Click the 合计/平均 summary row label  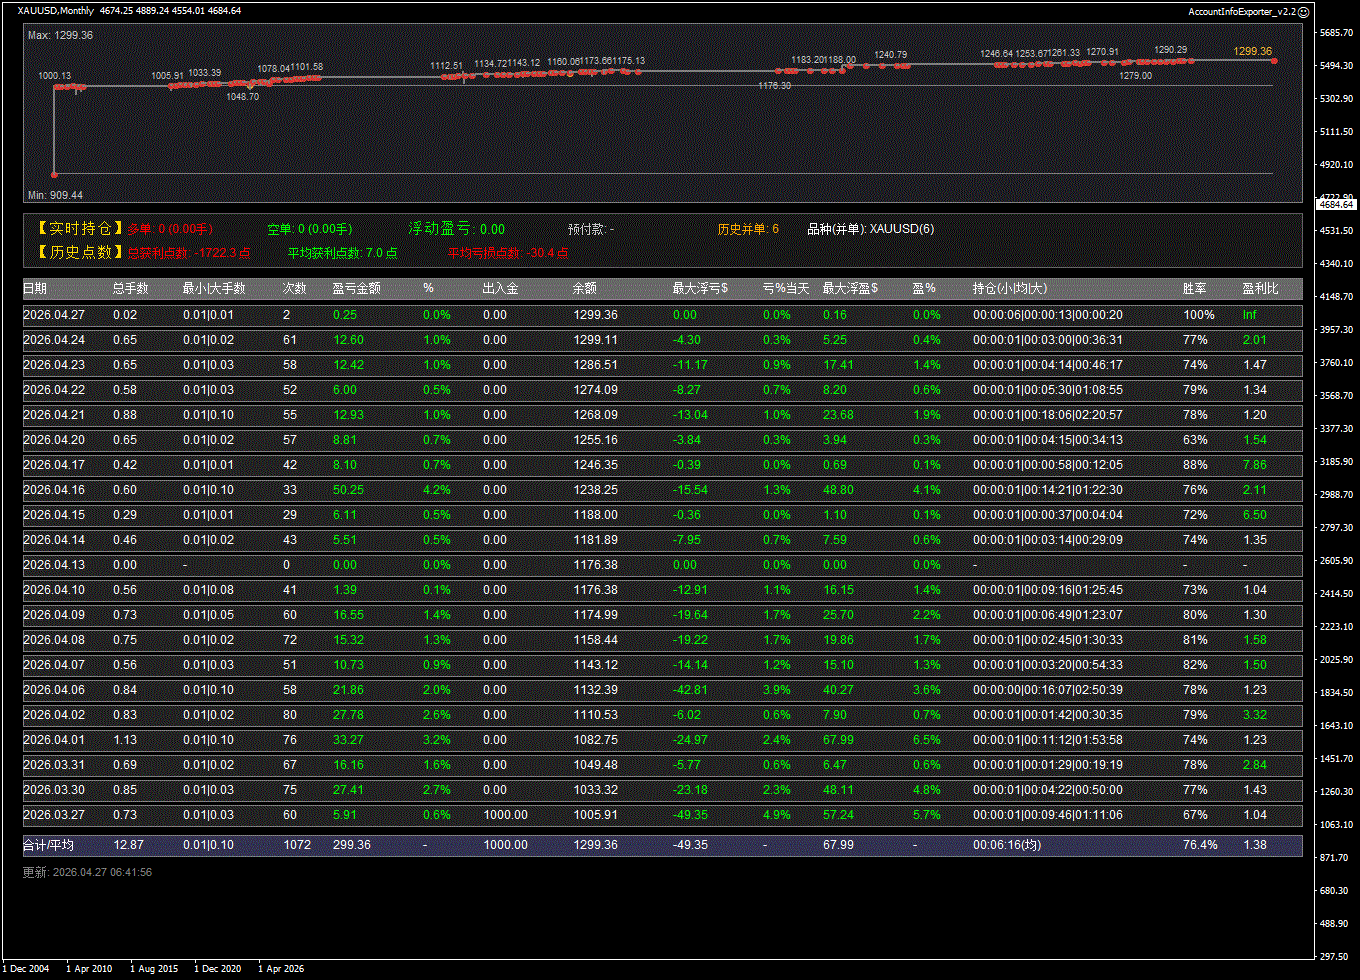48,845
